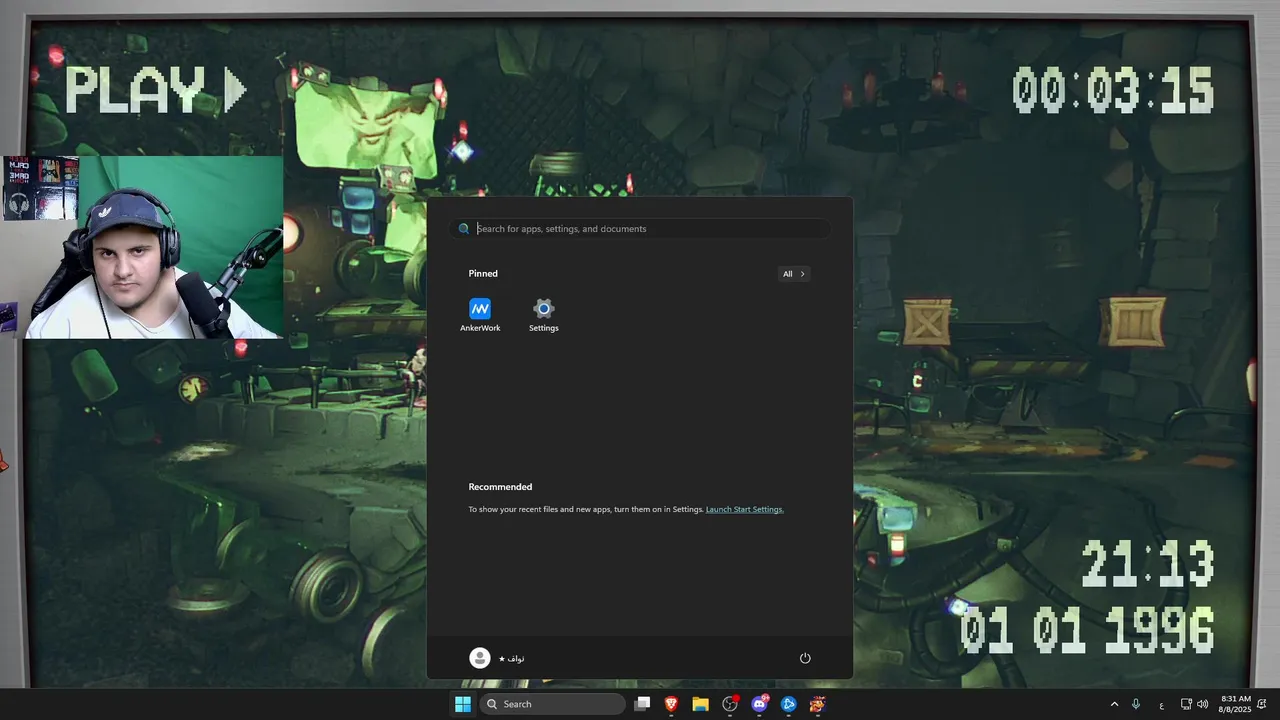
Task: Open the Crash Bandicoot game taskbar icon
Action: pos(817,704)
